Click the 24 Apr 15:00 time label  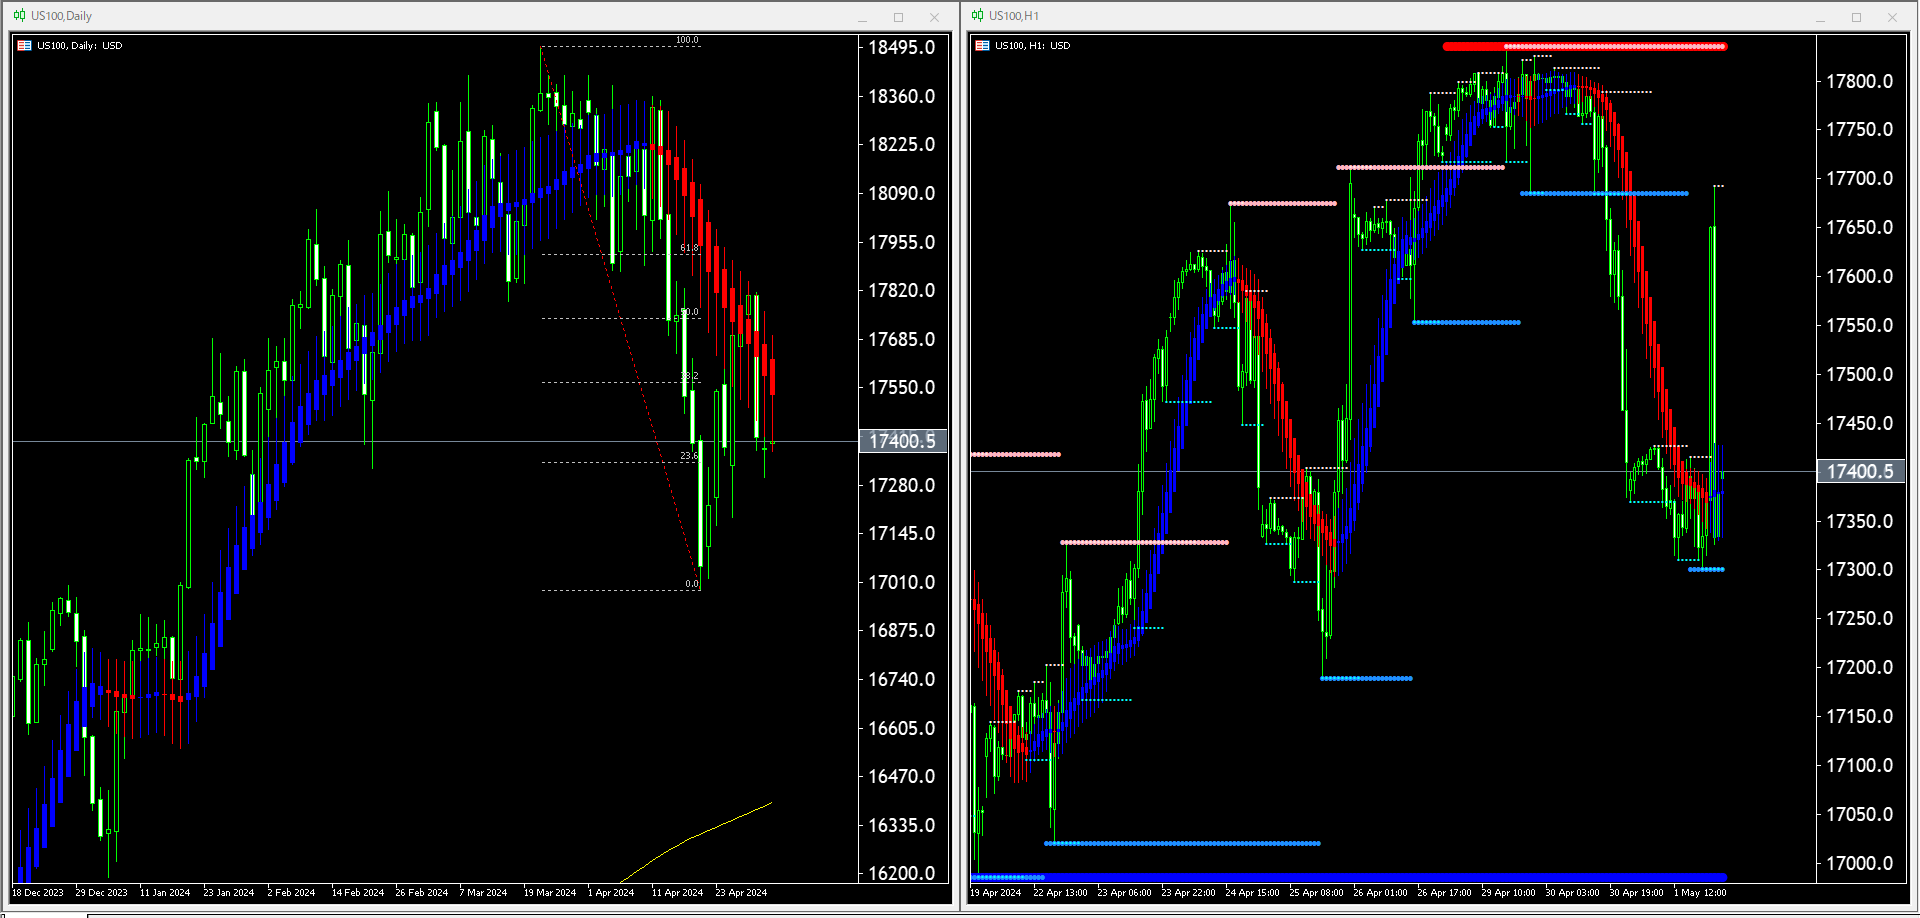(1252, 893)
